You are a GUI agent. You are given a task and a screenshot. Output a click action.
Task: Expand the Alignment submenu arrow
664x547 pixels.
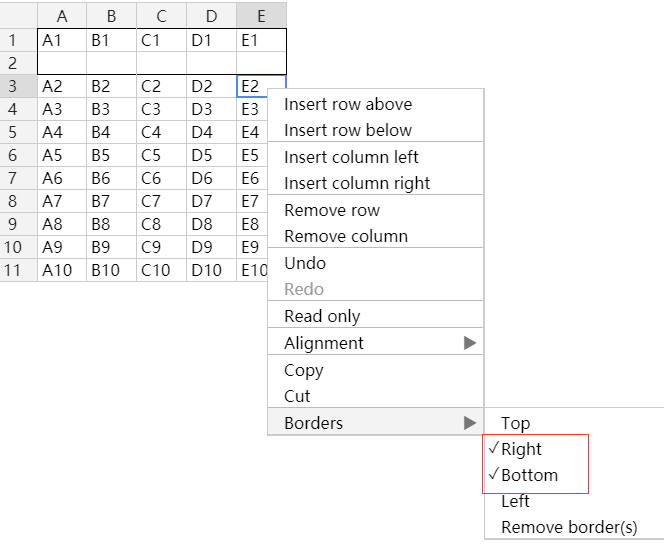coord(470,343)
